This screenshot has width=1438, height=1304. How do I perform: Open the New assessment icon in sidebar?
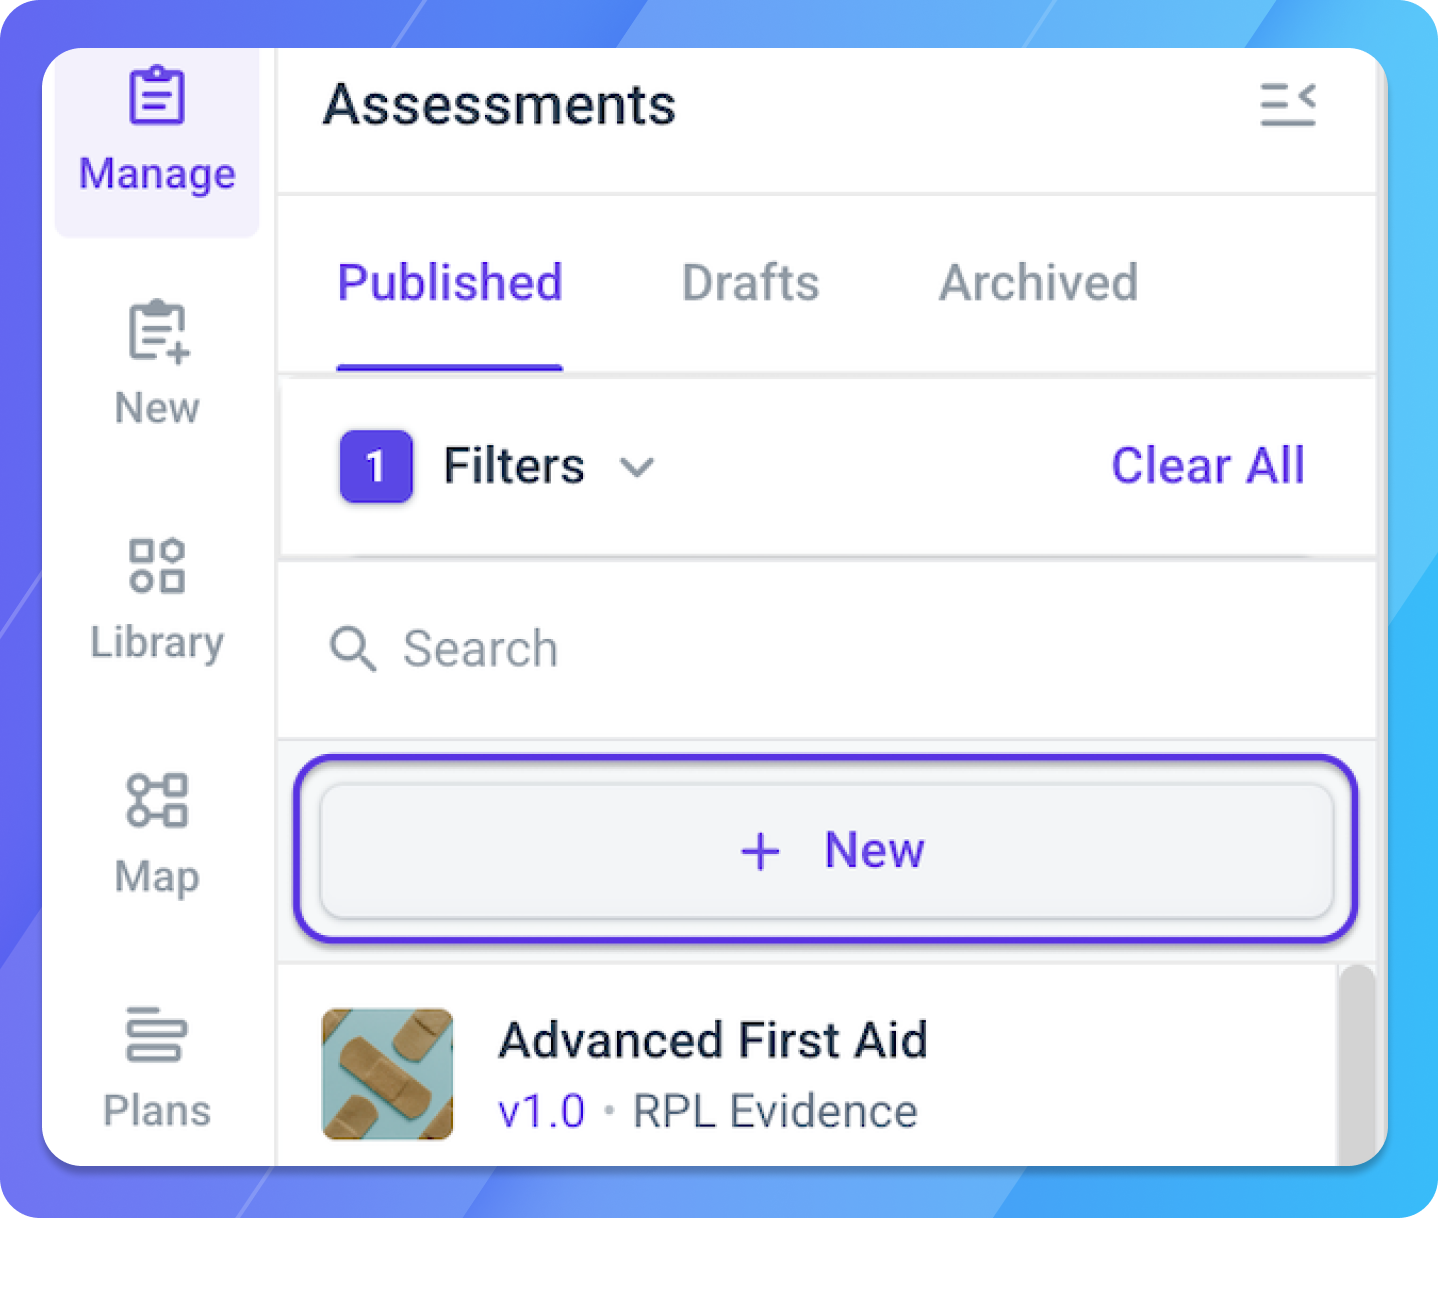(156, 331)
